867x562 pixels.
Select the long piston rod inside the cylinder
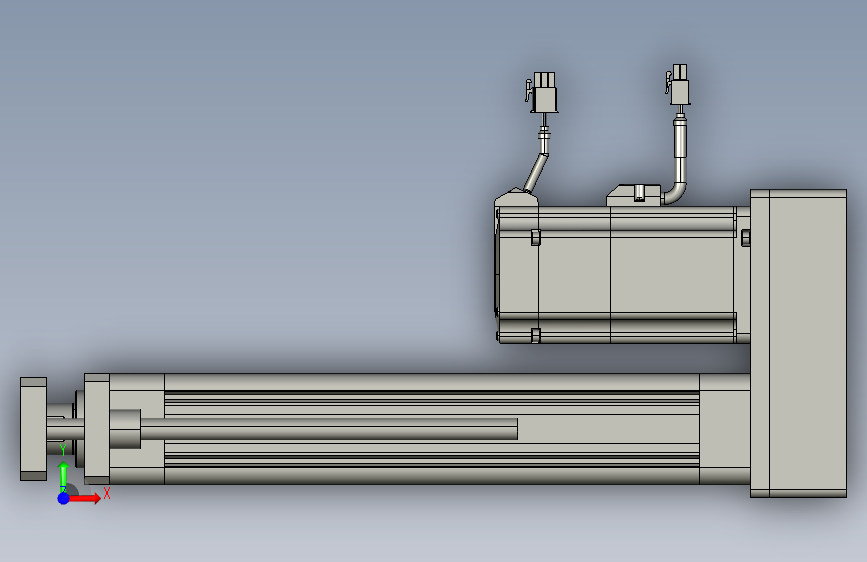pos(329,429)
